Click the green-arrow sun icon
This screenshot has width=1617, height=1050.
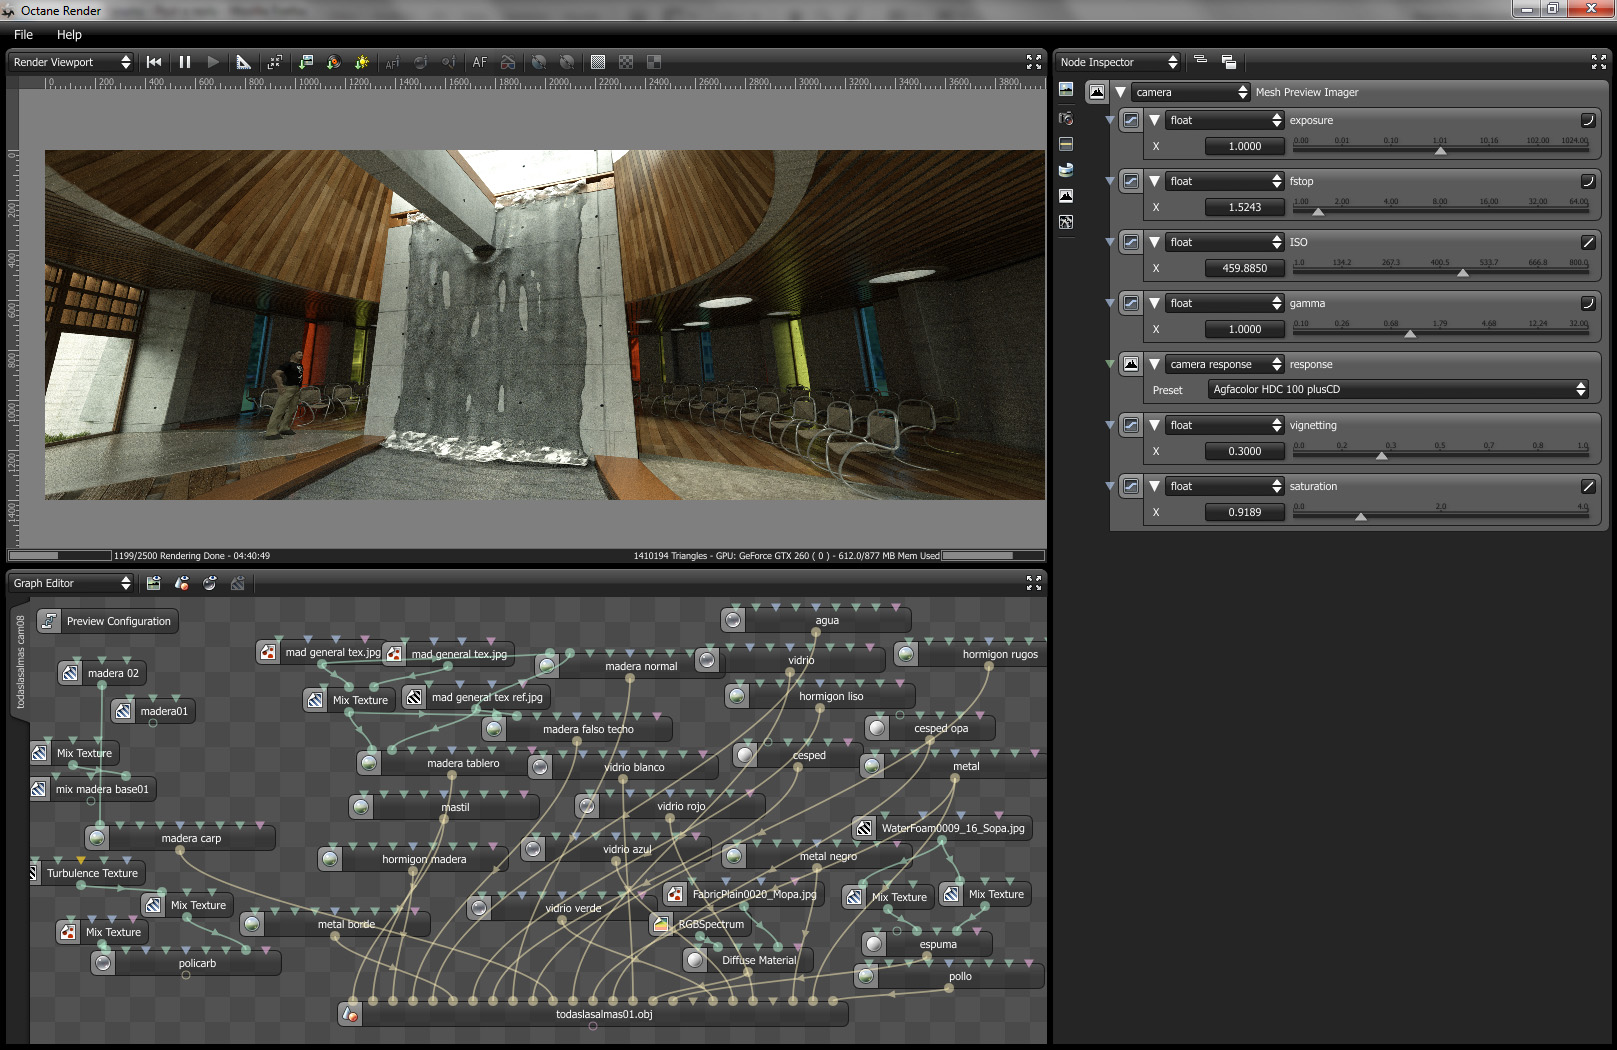(362, 62)
